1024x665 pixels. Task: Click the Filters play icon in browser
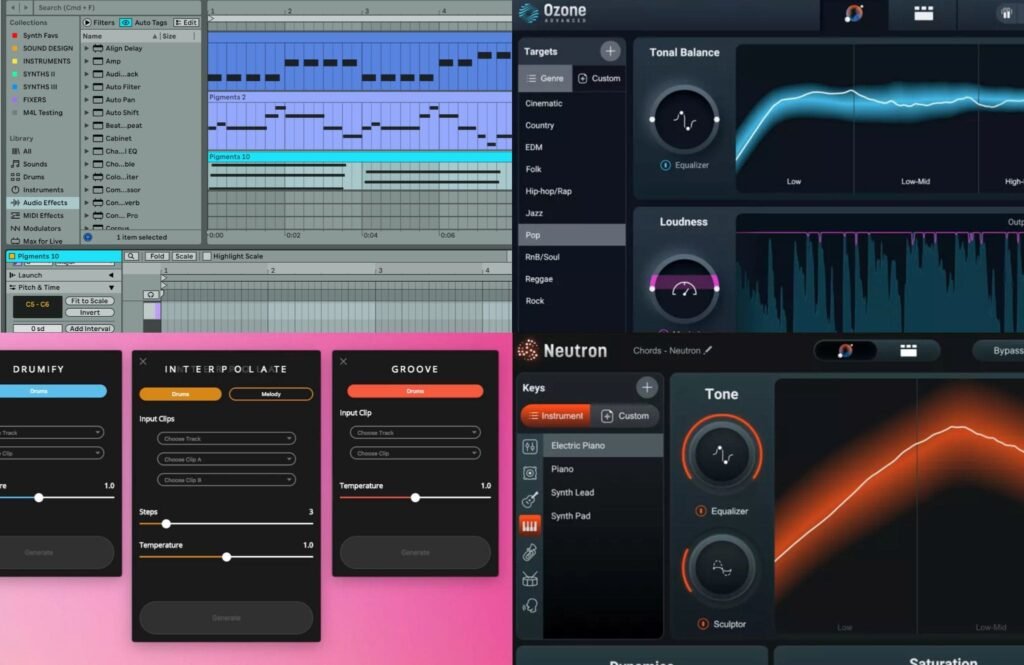(x=87, y=22)
